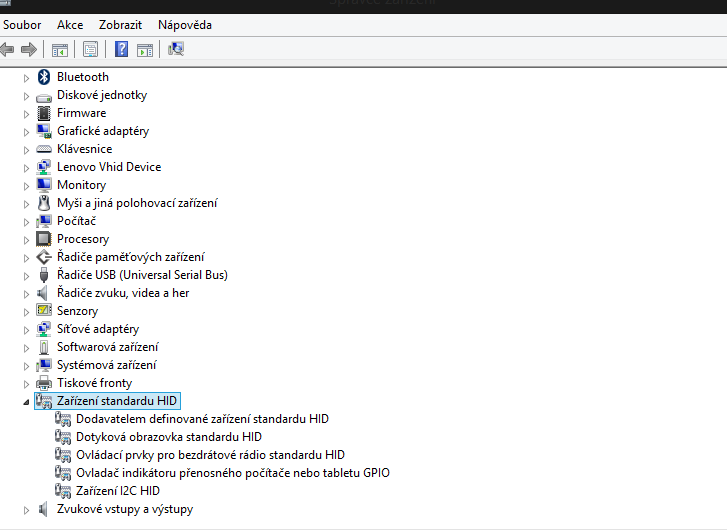The height and width of the screenshot is (531, 727).
Task: Select Dodavatelem definované zařízení standardu HID
Action: click(x=202, y=419)
